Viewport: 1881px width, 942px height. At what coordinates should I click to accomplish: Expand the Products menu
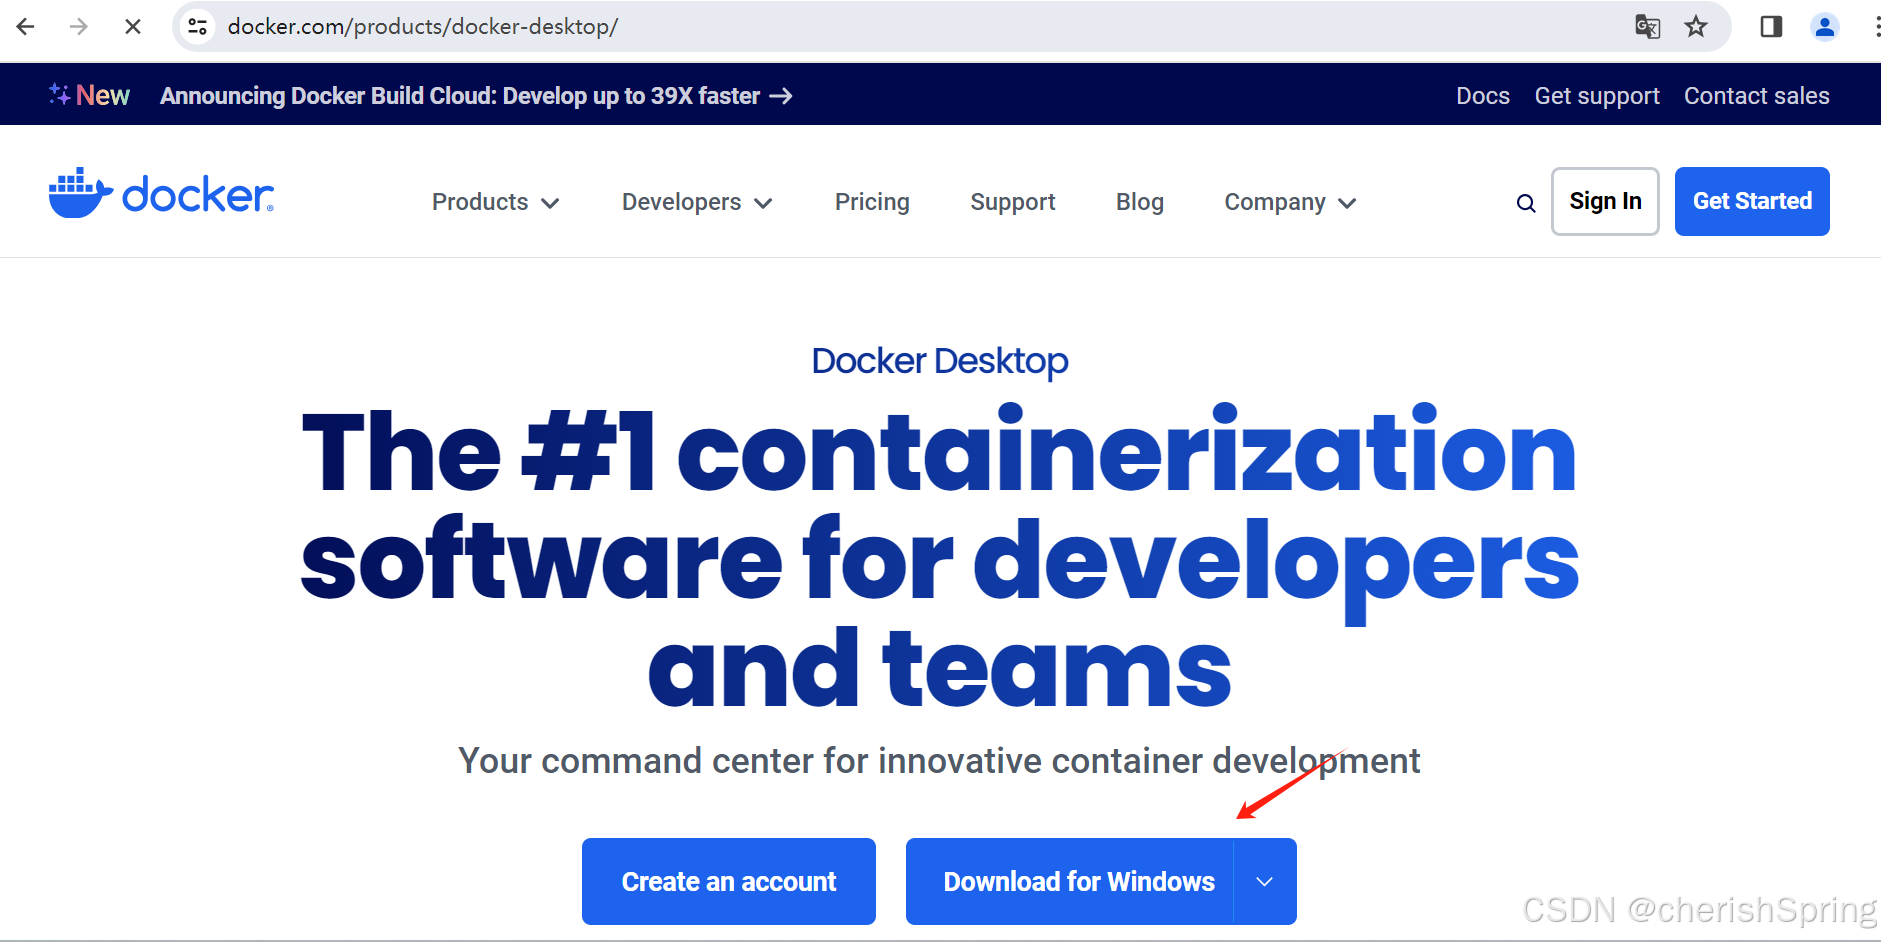tap(495, 202)
